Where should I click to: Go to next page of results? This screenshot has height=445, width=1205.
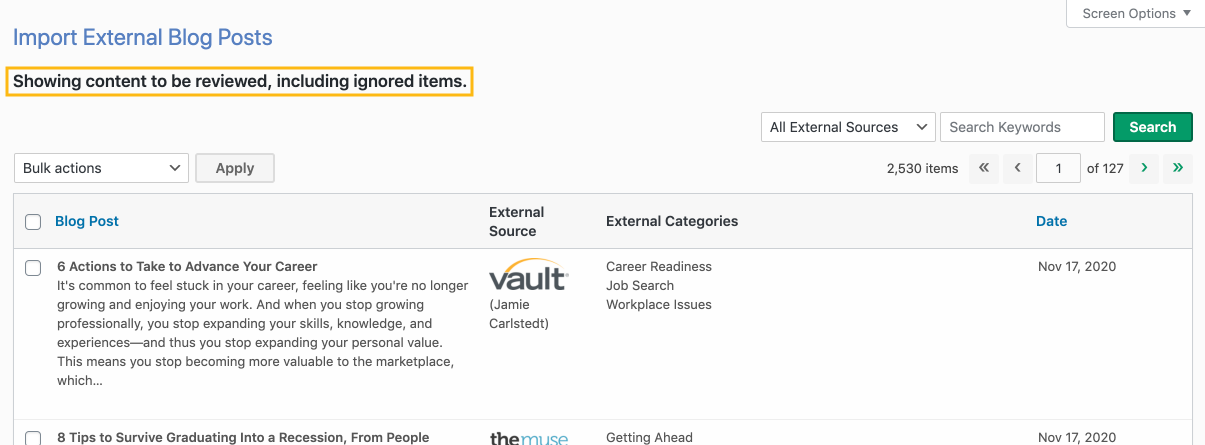pyautogui.click(x=1144, y=168)
